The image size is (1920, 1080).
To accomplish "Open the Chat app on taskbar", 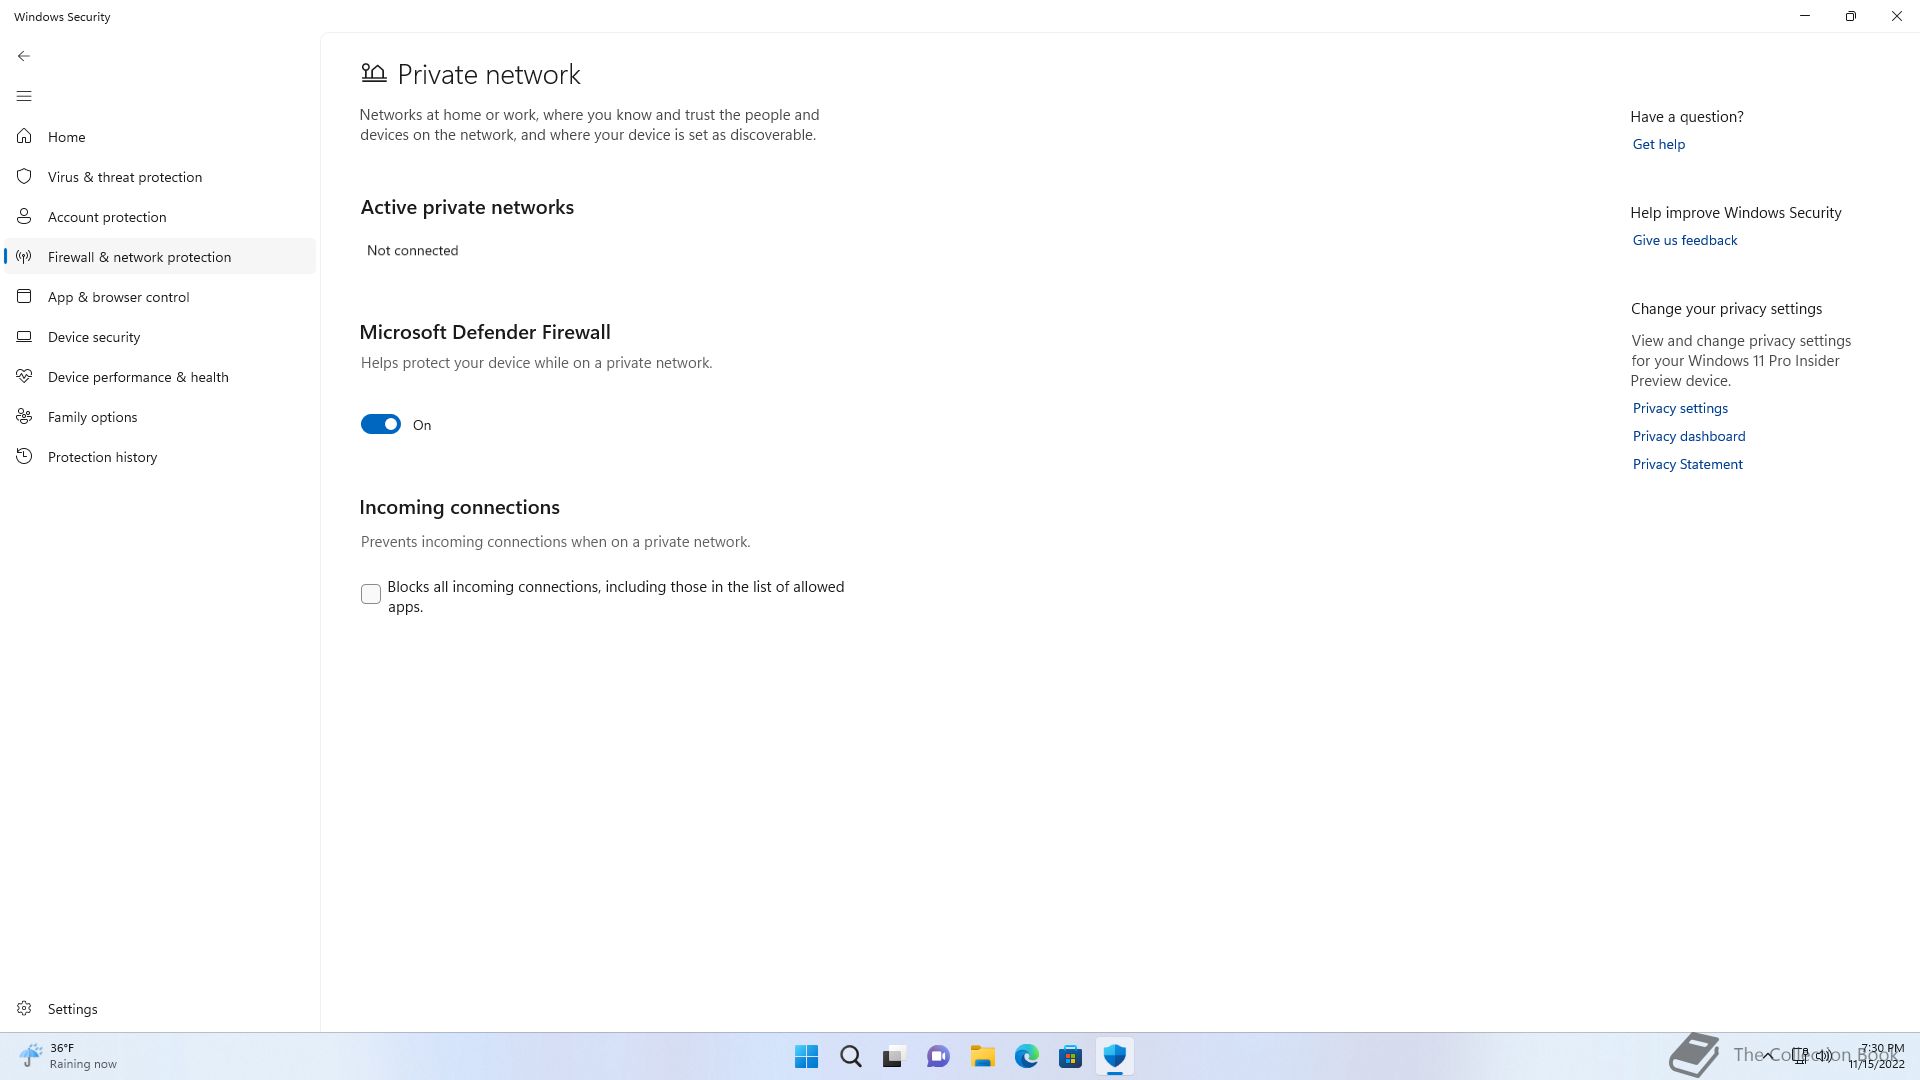I will click(x=938, y=1056).
